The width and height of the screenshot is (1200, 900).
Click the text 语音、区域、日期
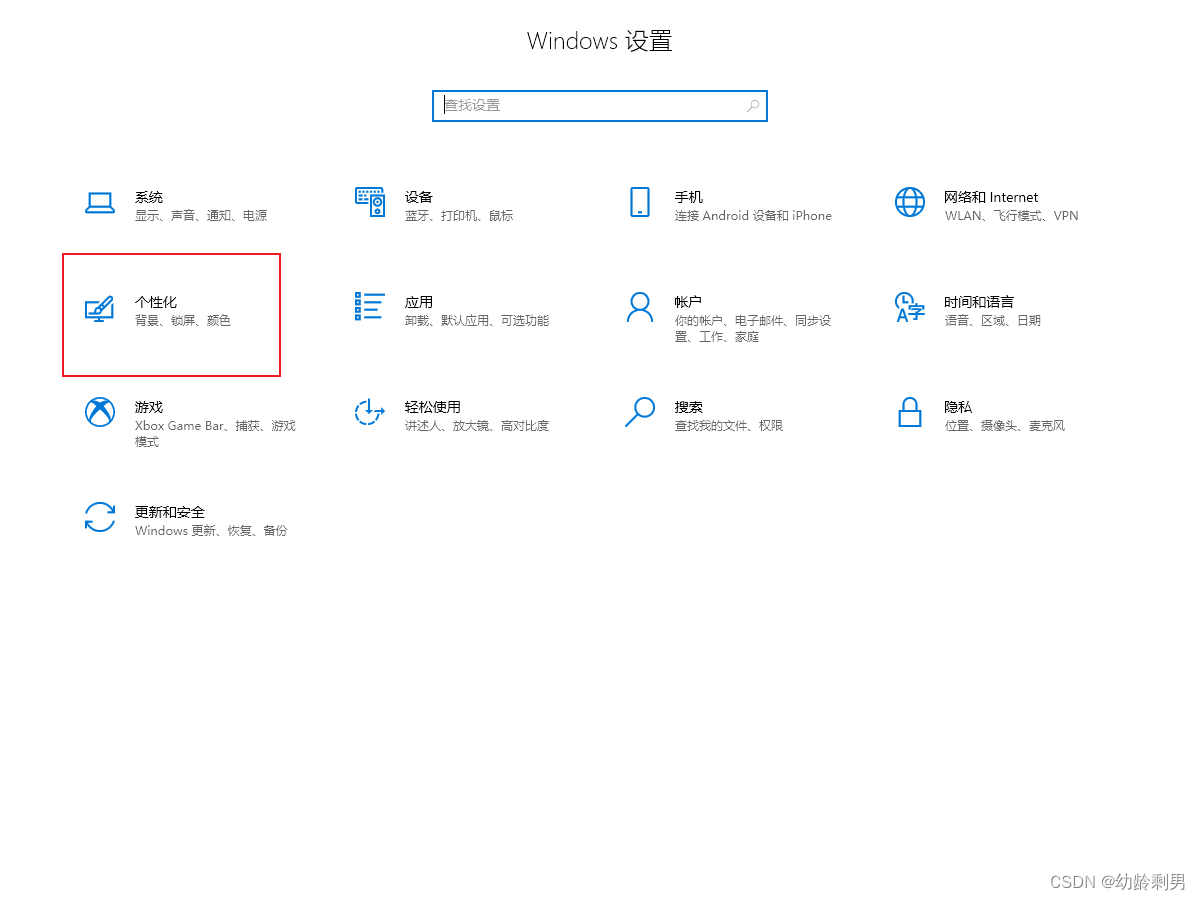[993, 321]
